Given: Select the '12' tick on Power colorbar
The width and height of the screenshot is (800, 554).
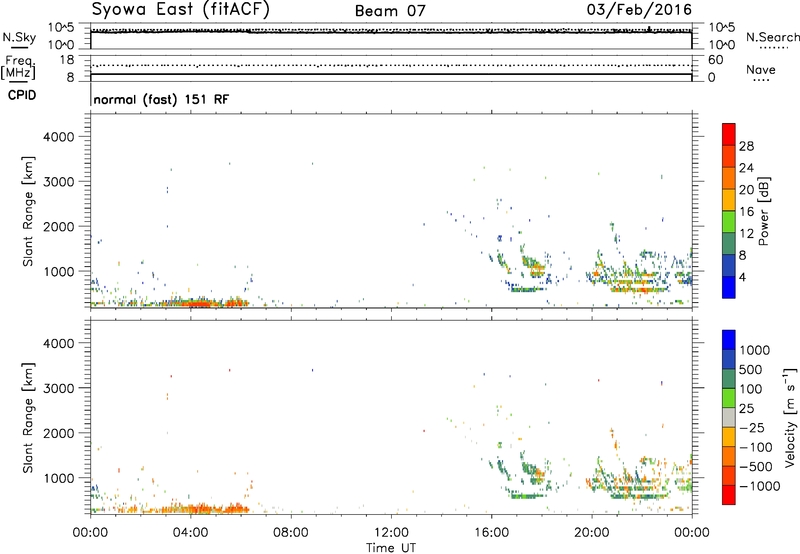Looking at the screenshot, I should coord(746,234).
